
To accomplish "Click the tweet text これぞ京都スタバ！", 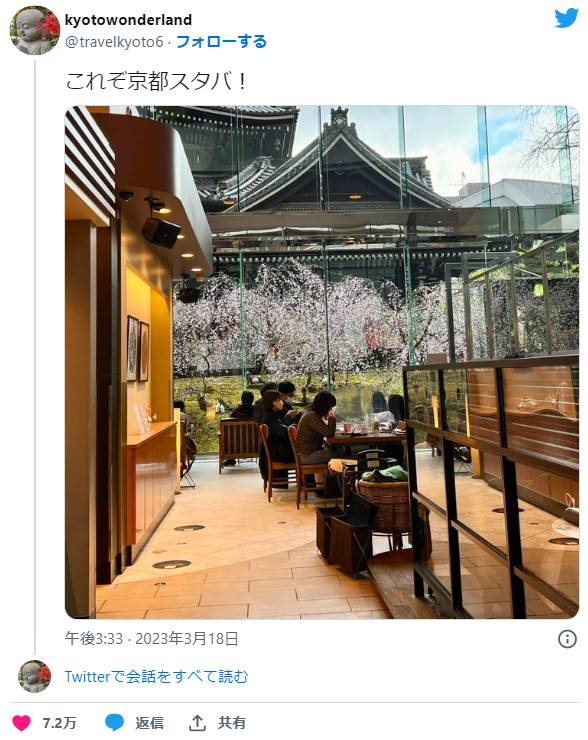I will 156,81.
